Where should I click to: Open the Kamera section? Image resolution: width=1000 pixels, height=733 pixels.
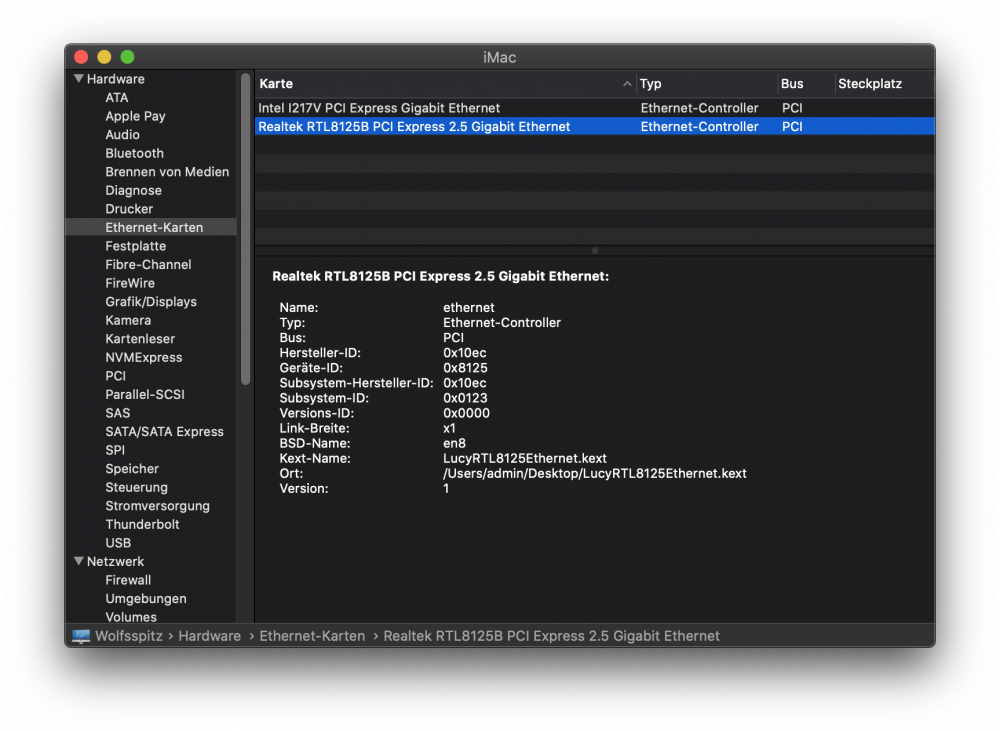(128, 320)
